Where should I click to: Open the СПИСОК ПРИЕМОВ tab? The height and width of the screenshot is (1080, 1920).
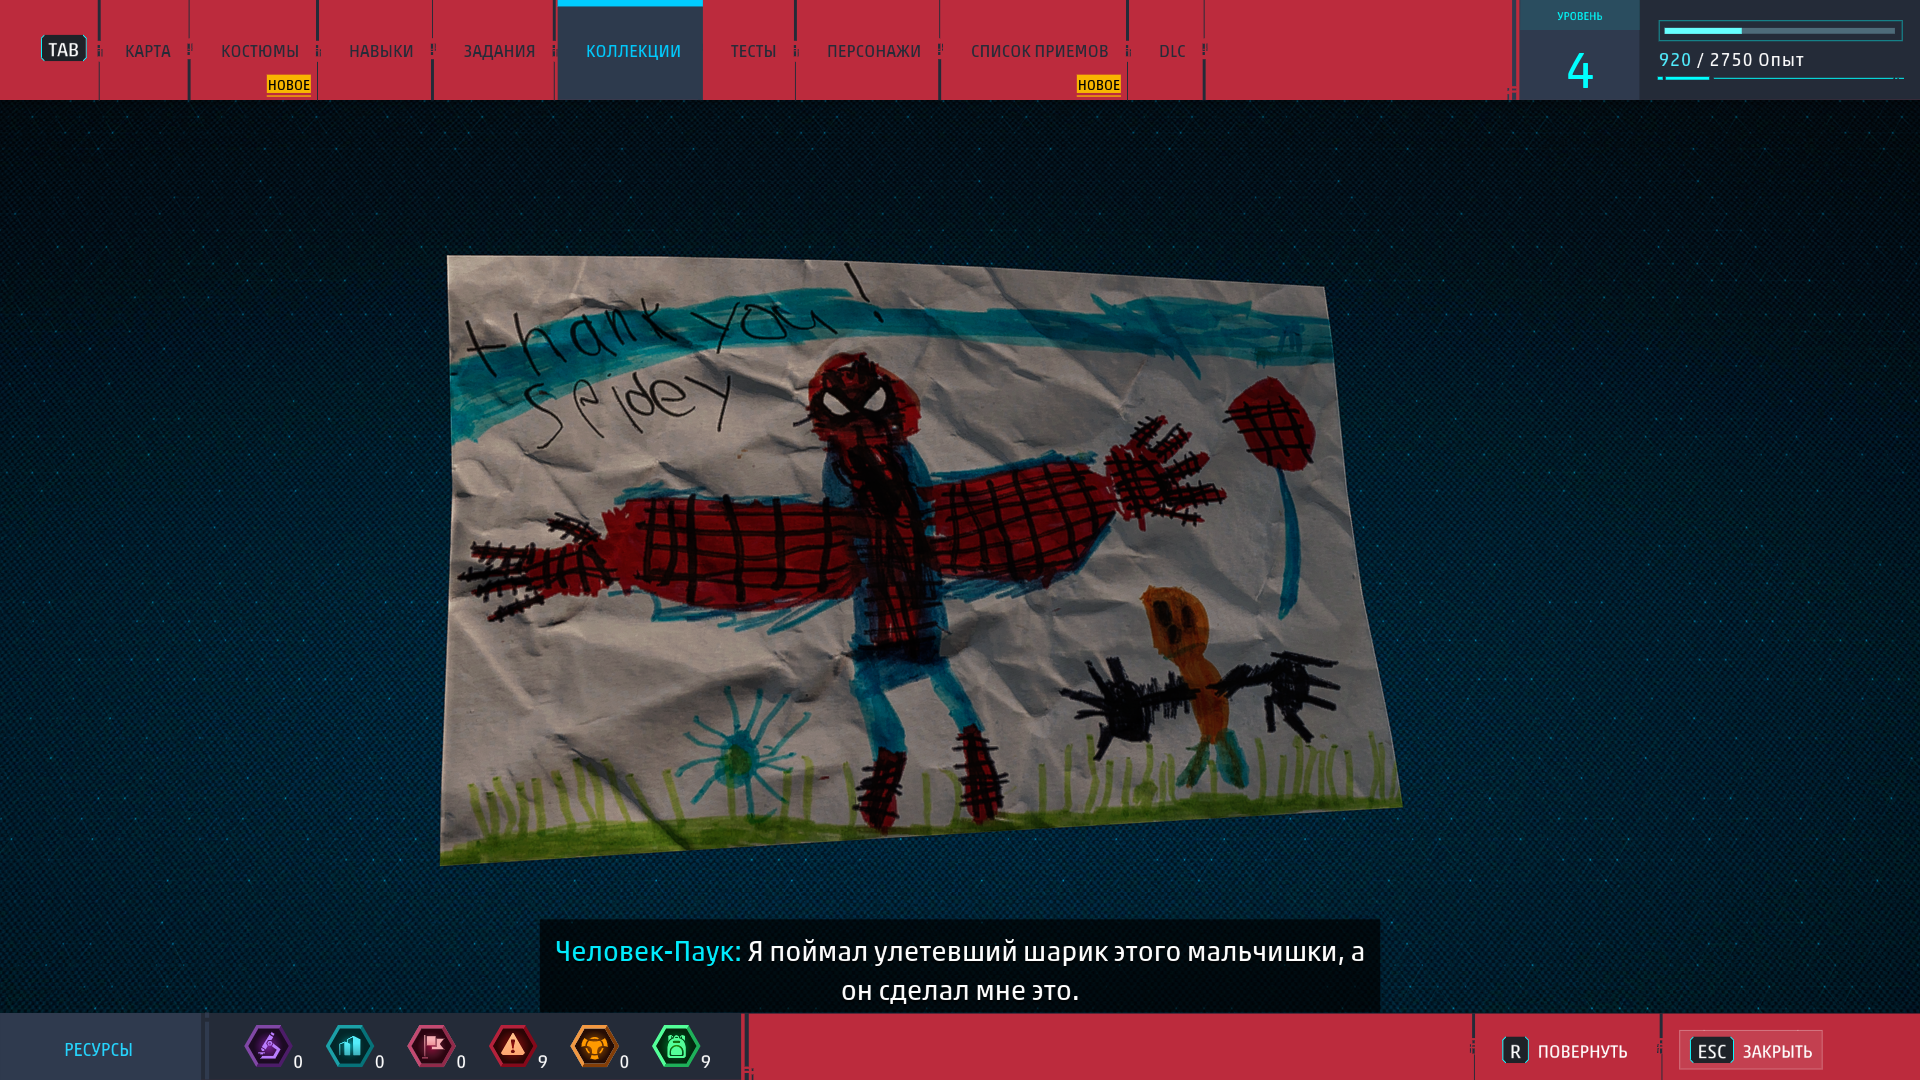(x=1039, y=51)
